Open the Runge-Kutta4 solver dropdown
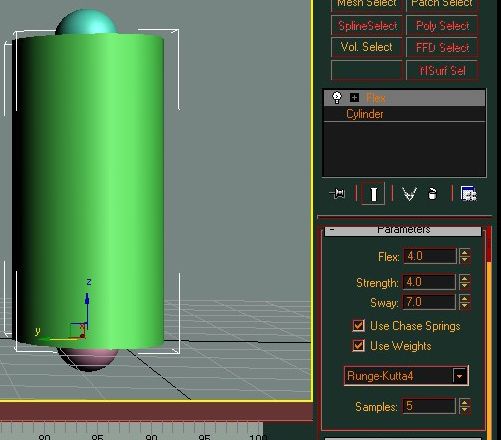This screenshot has width=501, height=440. coord(459,376)
